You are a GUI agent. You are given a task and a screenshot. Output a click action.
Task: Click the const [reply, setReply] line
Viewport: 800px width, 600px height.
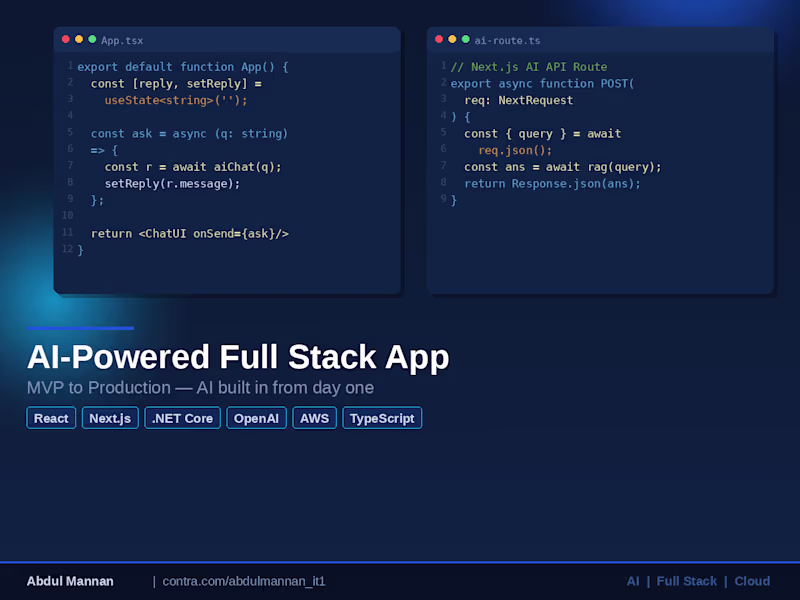coord(176,84)
